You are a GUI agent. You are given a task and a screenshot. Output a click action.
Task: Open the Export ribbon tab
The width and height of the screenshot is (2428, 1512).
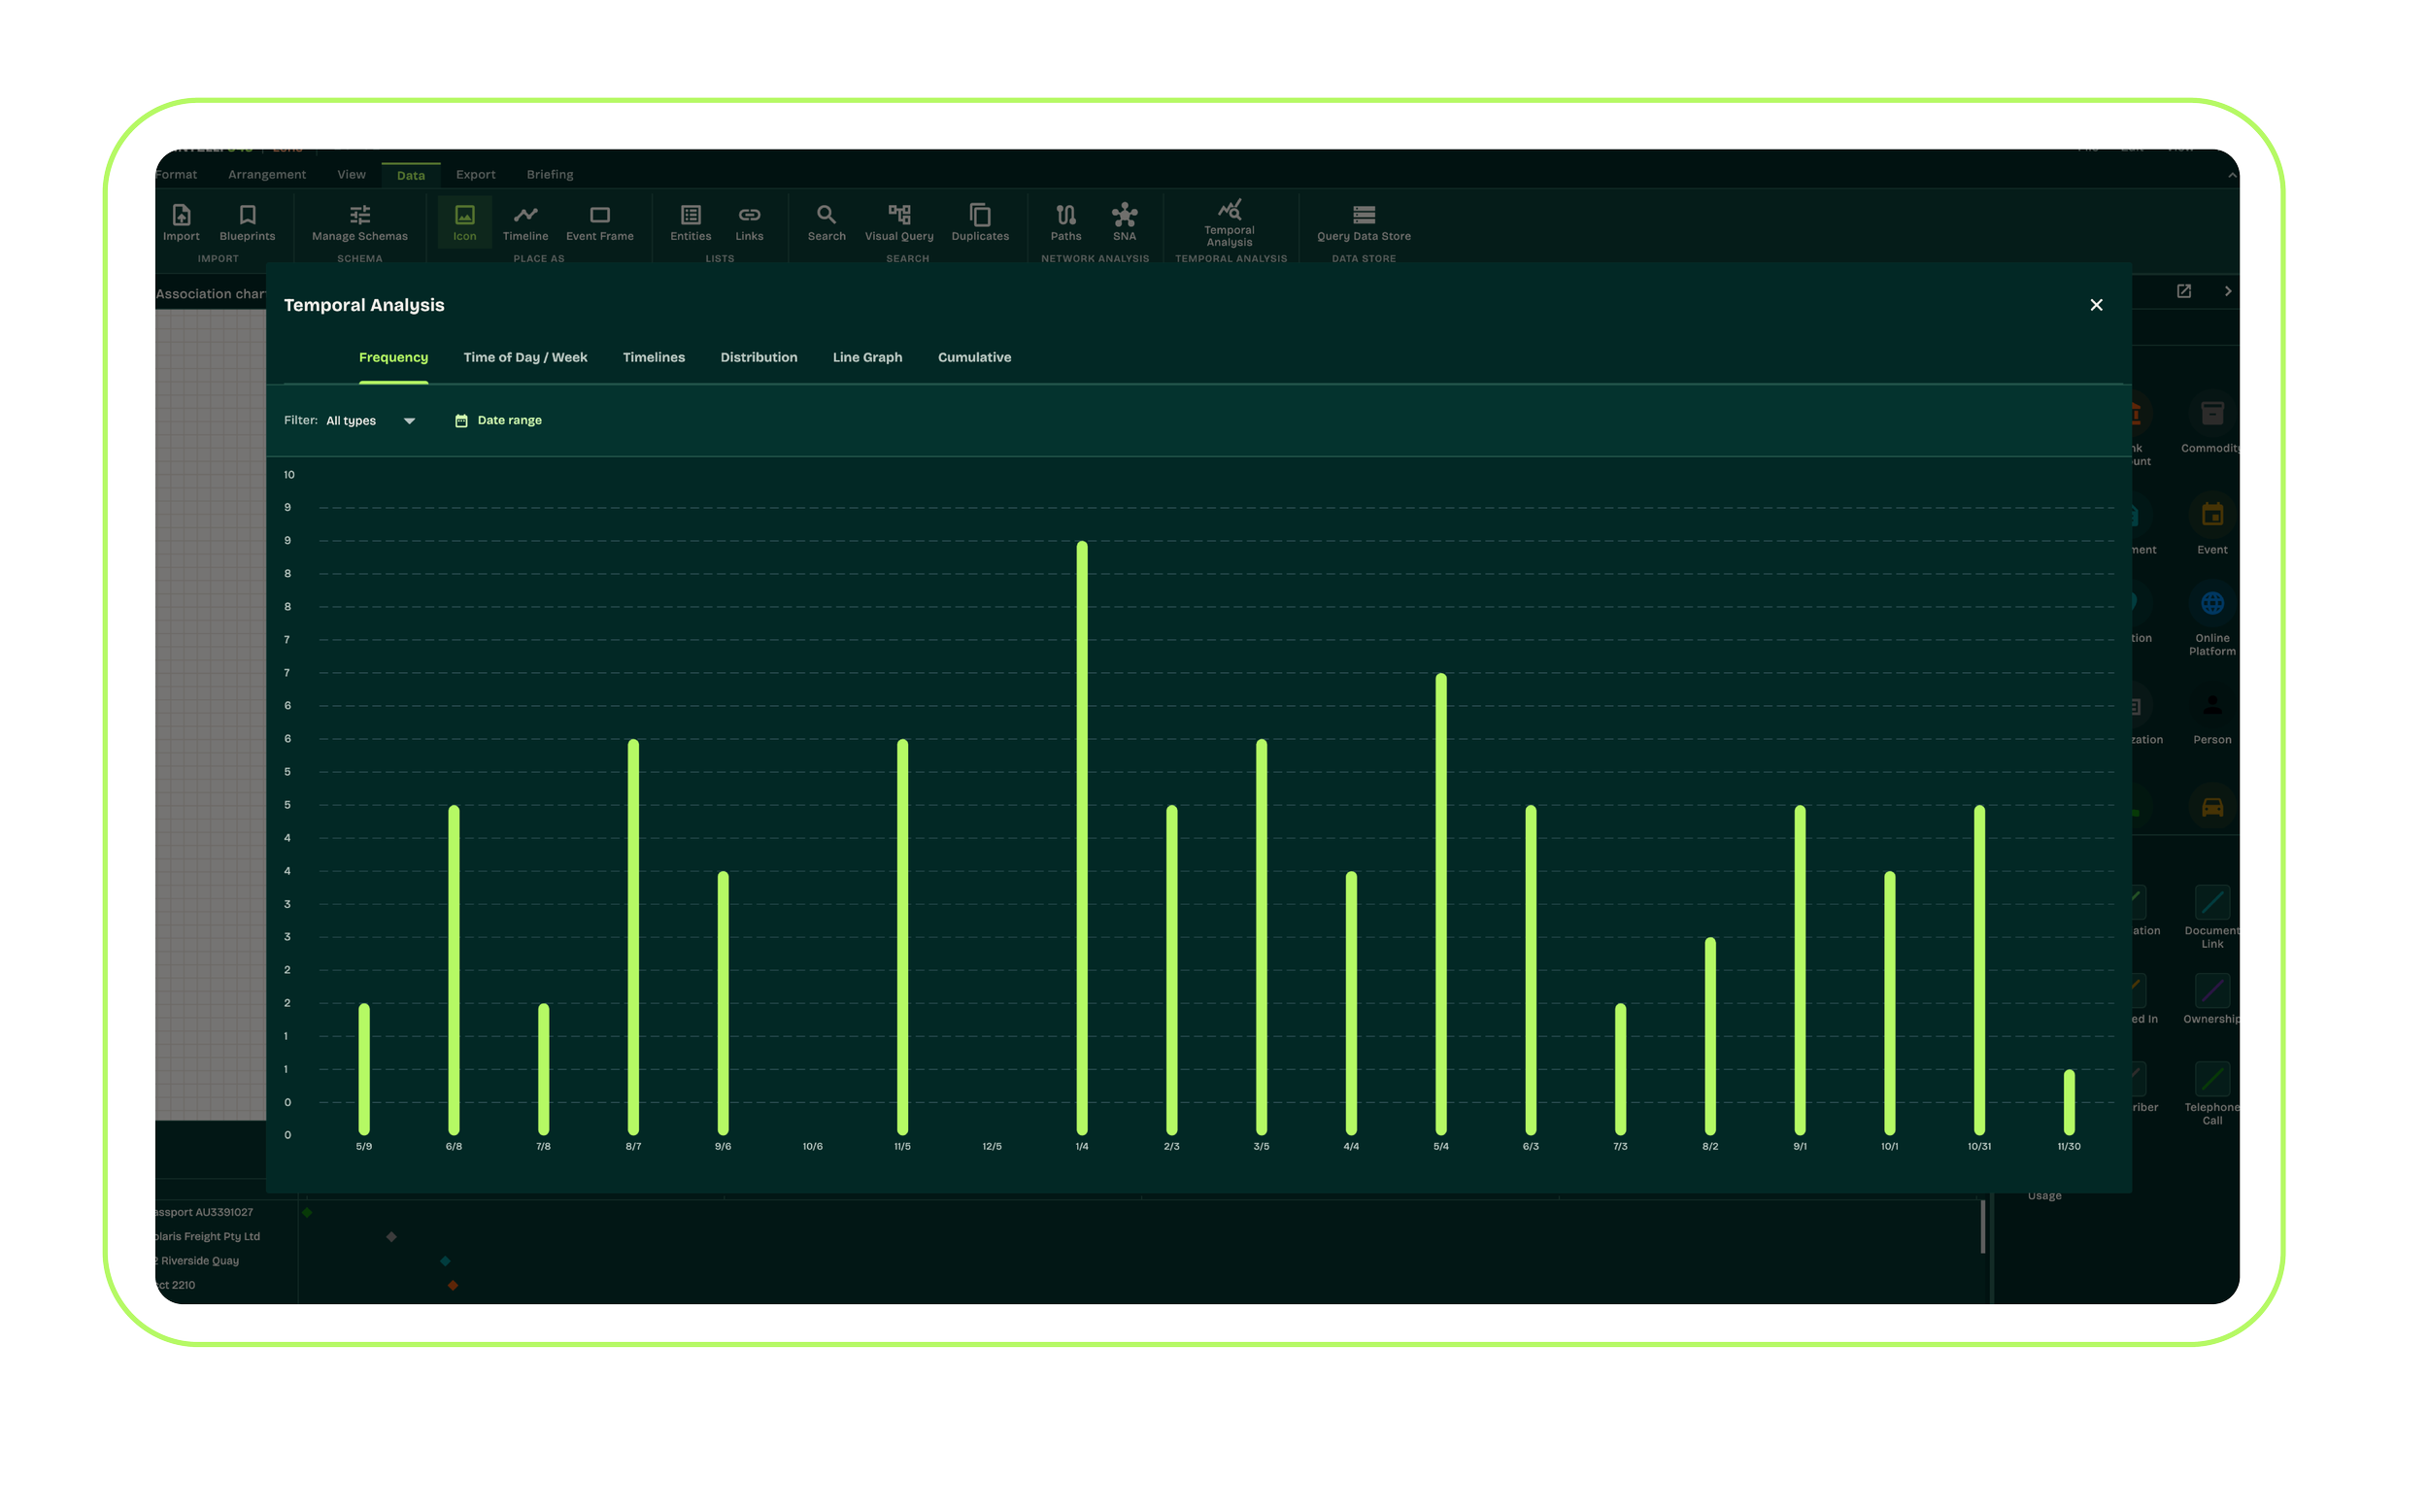pyautogui.click(x=476, y=175)
